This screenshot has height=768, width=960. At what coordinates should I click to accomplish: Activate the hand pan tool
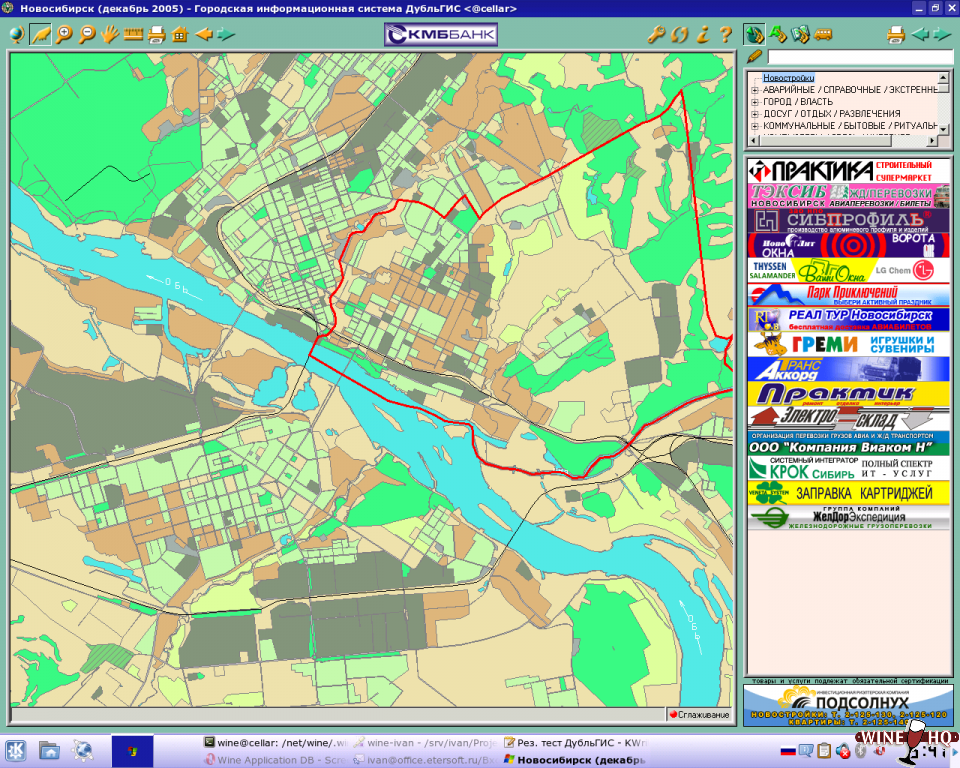(x=109, y=35)
